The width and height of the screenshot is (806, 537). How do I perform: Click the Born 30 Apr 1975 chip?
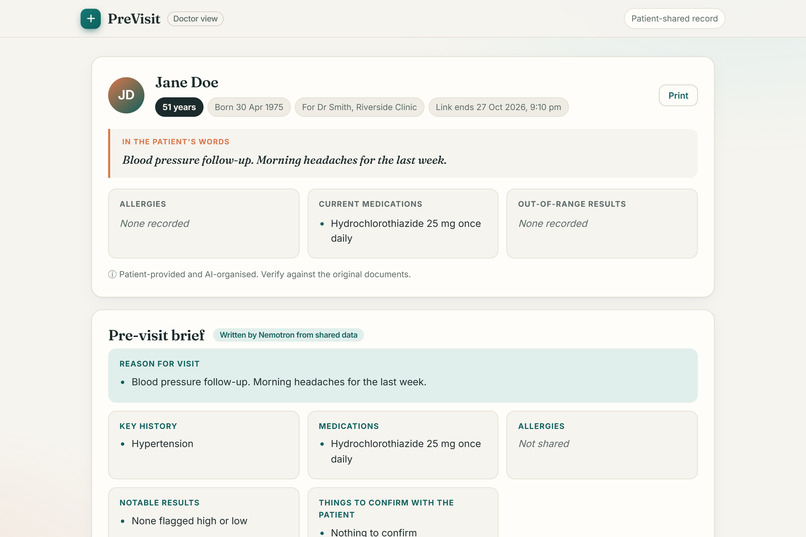pos(249,107)
